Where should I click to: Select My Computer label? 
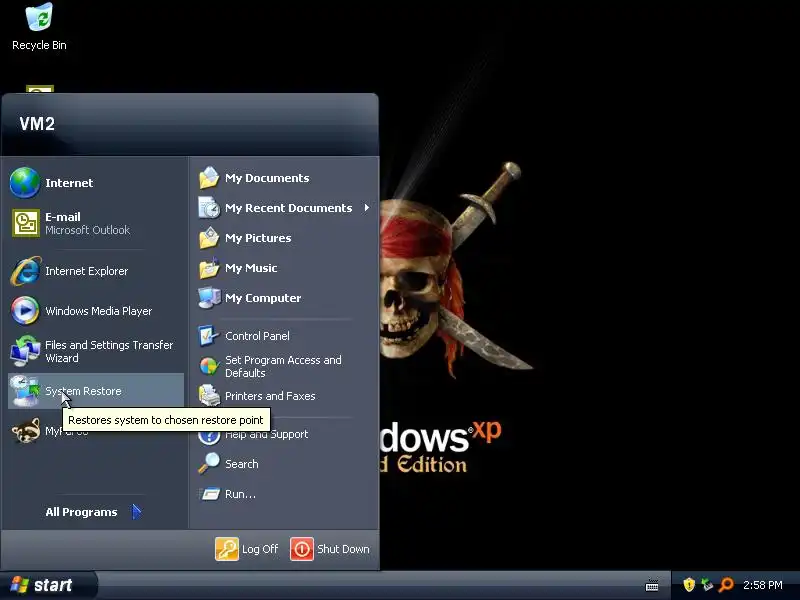(x=263, y=298)
